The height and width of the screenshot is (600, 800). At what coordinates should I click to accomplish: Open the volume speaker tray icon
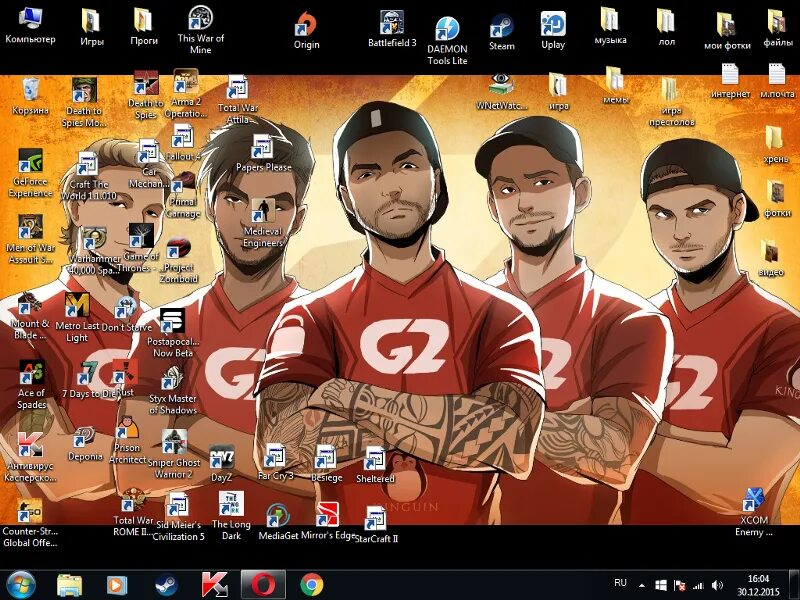pyautogui.click(x=717, y=586)
